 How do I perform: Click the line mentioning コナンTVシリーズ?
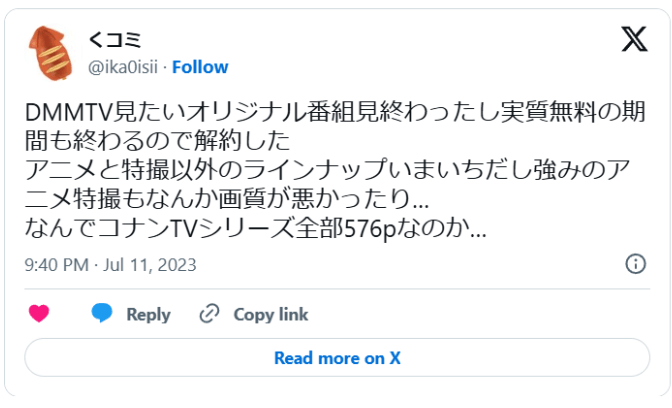[255, 228]
